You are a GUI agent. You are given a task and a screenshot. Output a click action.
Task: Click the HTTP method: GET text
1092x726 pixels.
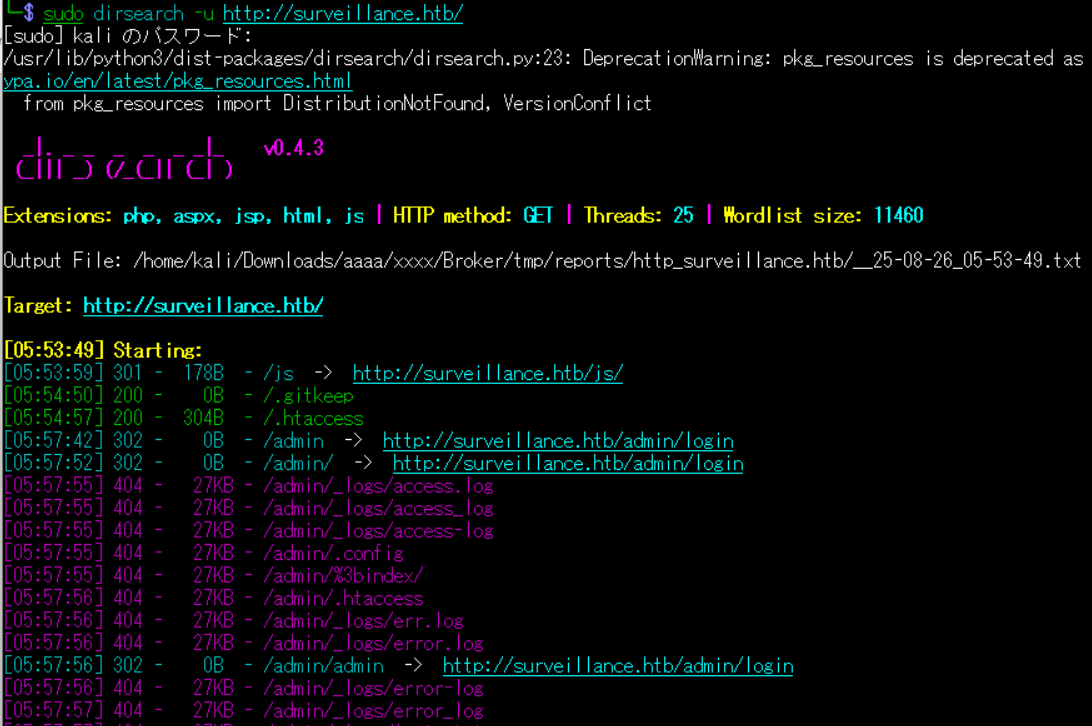point(473,216)
